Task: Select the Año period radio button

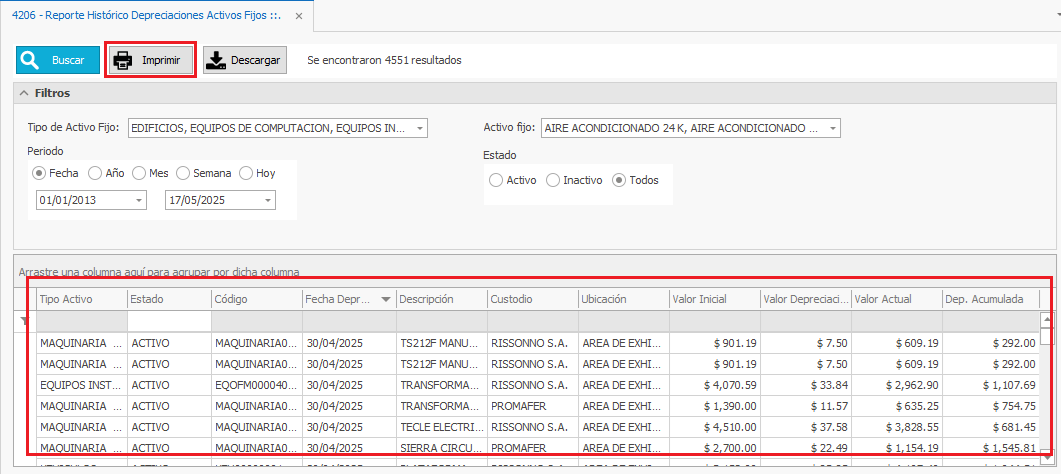Action: click(x=95, y=173)
